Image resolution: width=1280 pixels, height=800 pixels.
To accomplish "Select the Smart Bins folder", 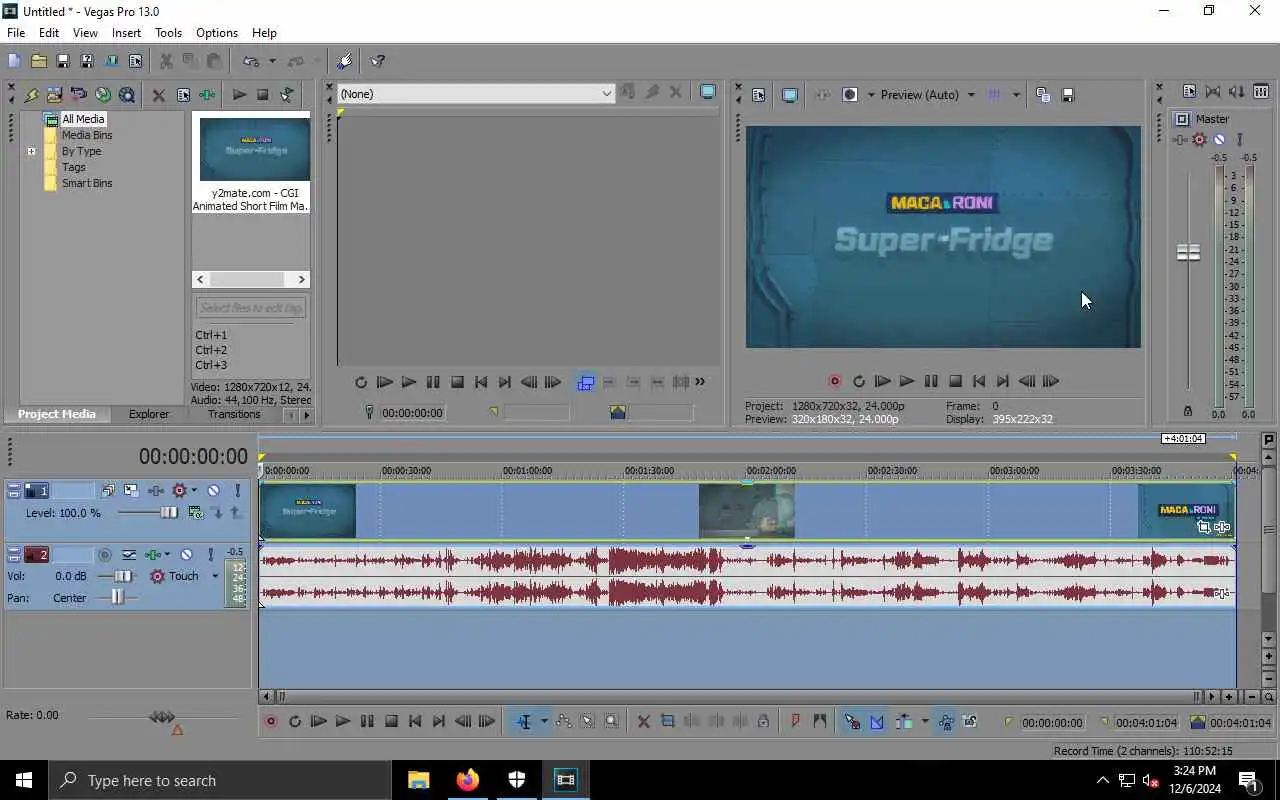I will click(x=87, y=183).
